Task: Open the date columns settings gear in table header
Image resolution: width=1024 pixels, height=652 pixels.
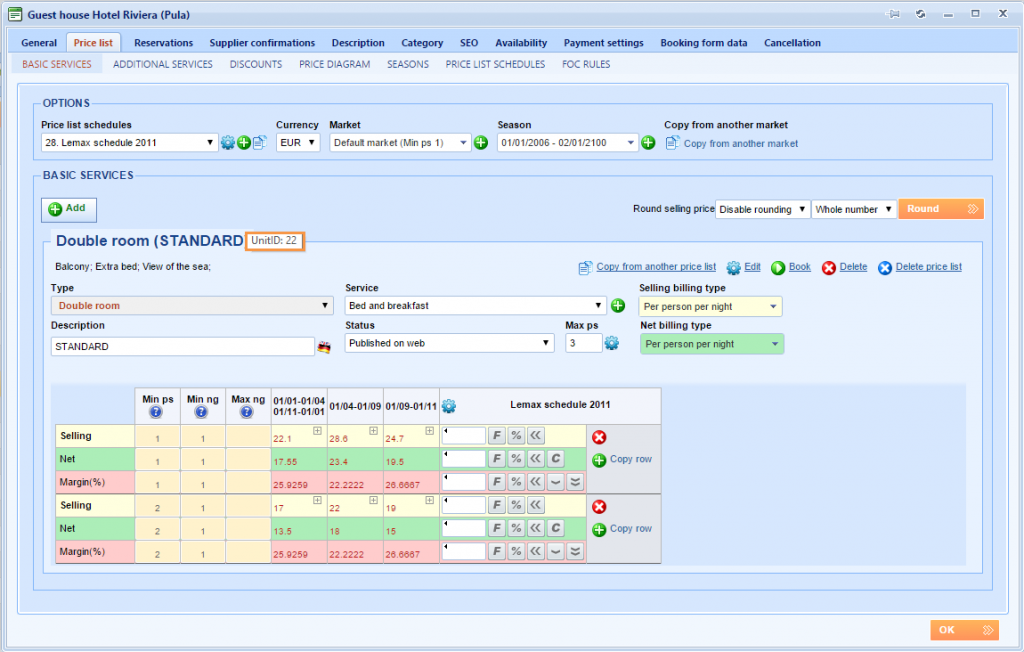Action: (449, 406)
